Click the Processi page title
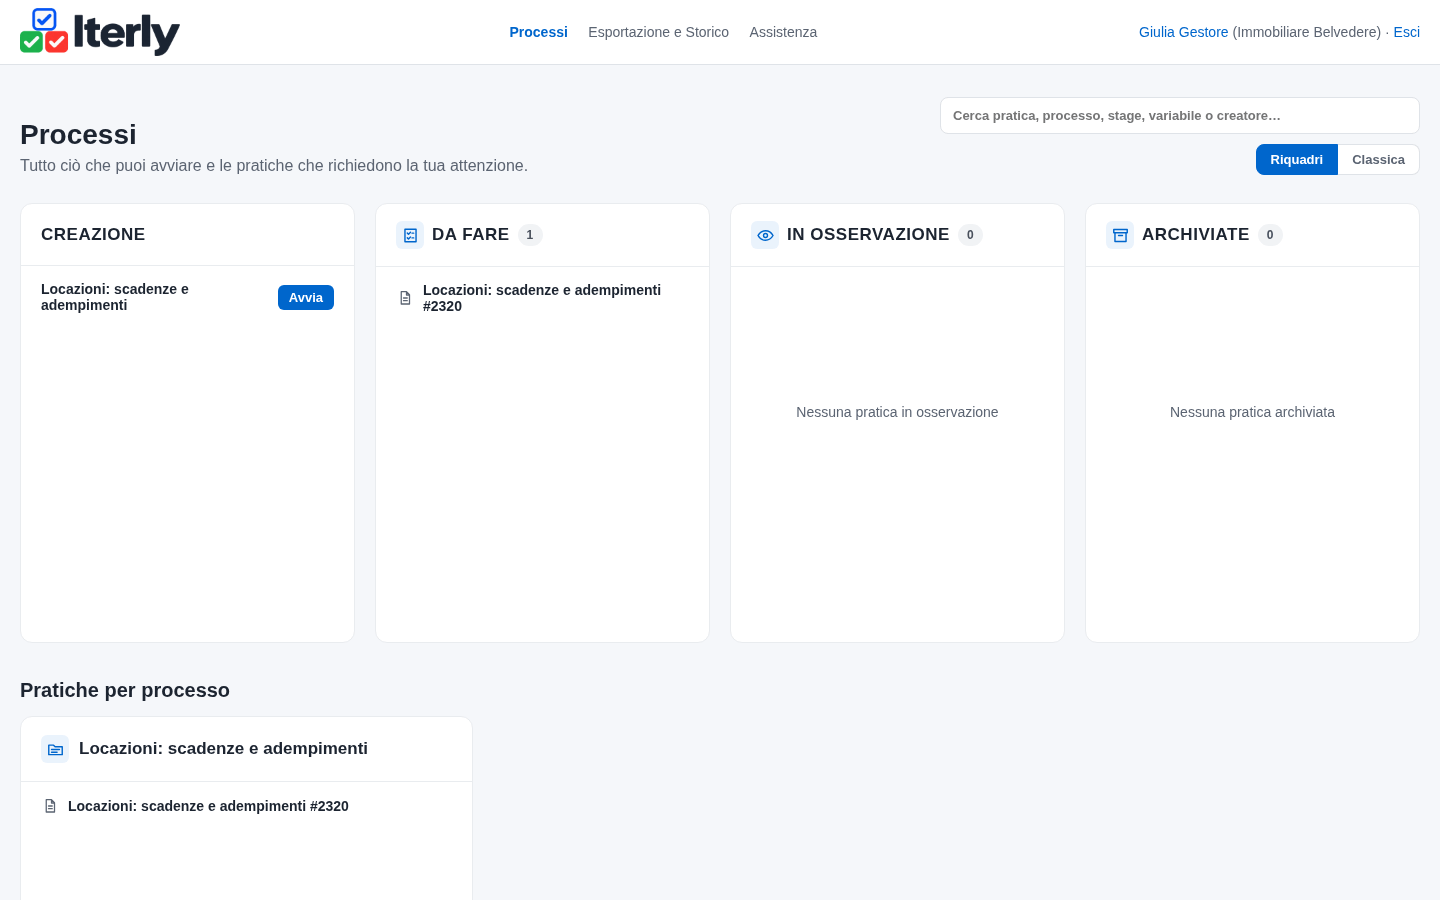This screenshot has width=1440, height=900. point(78,134)
